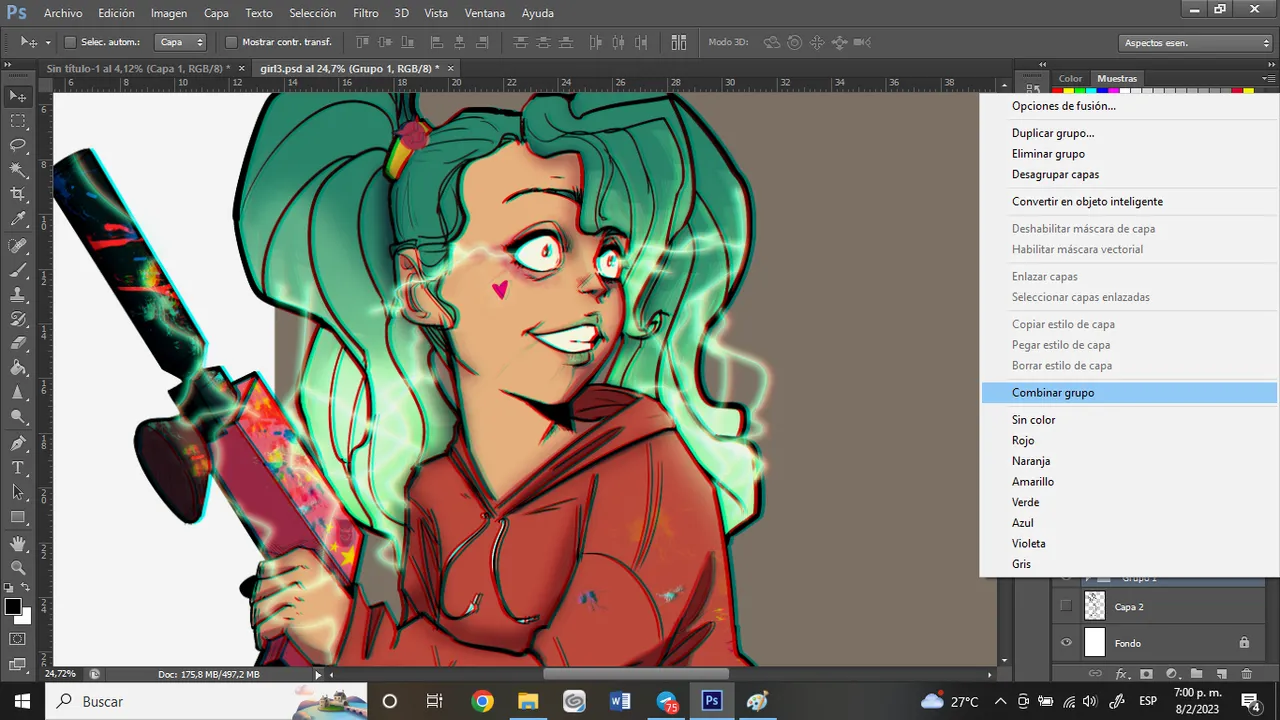Select the Eraser tool
This screenshot has width=1280, height=720.
point(18,344)
